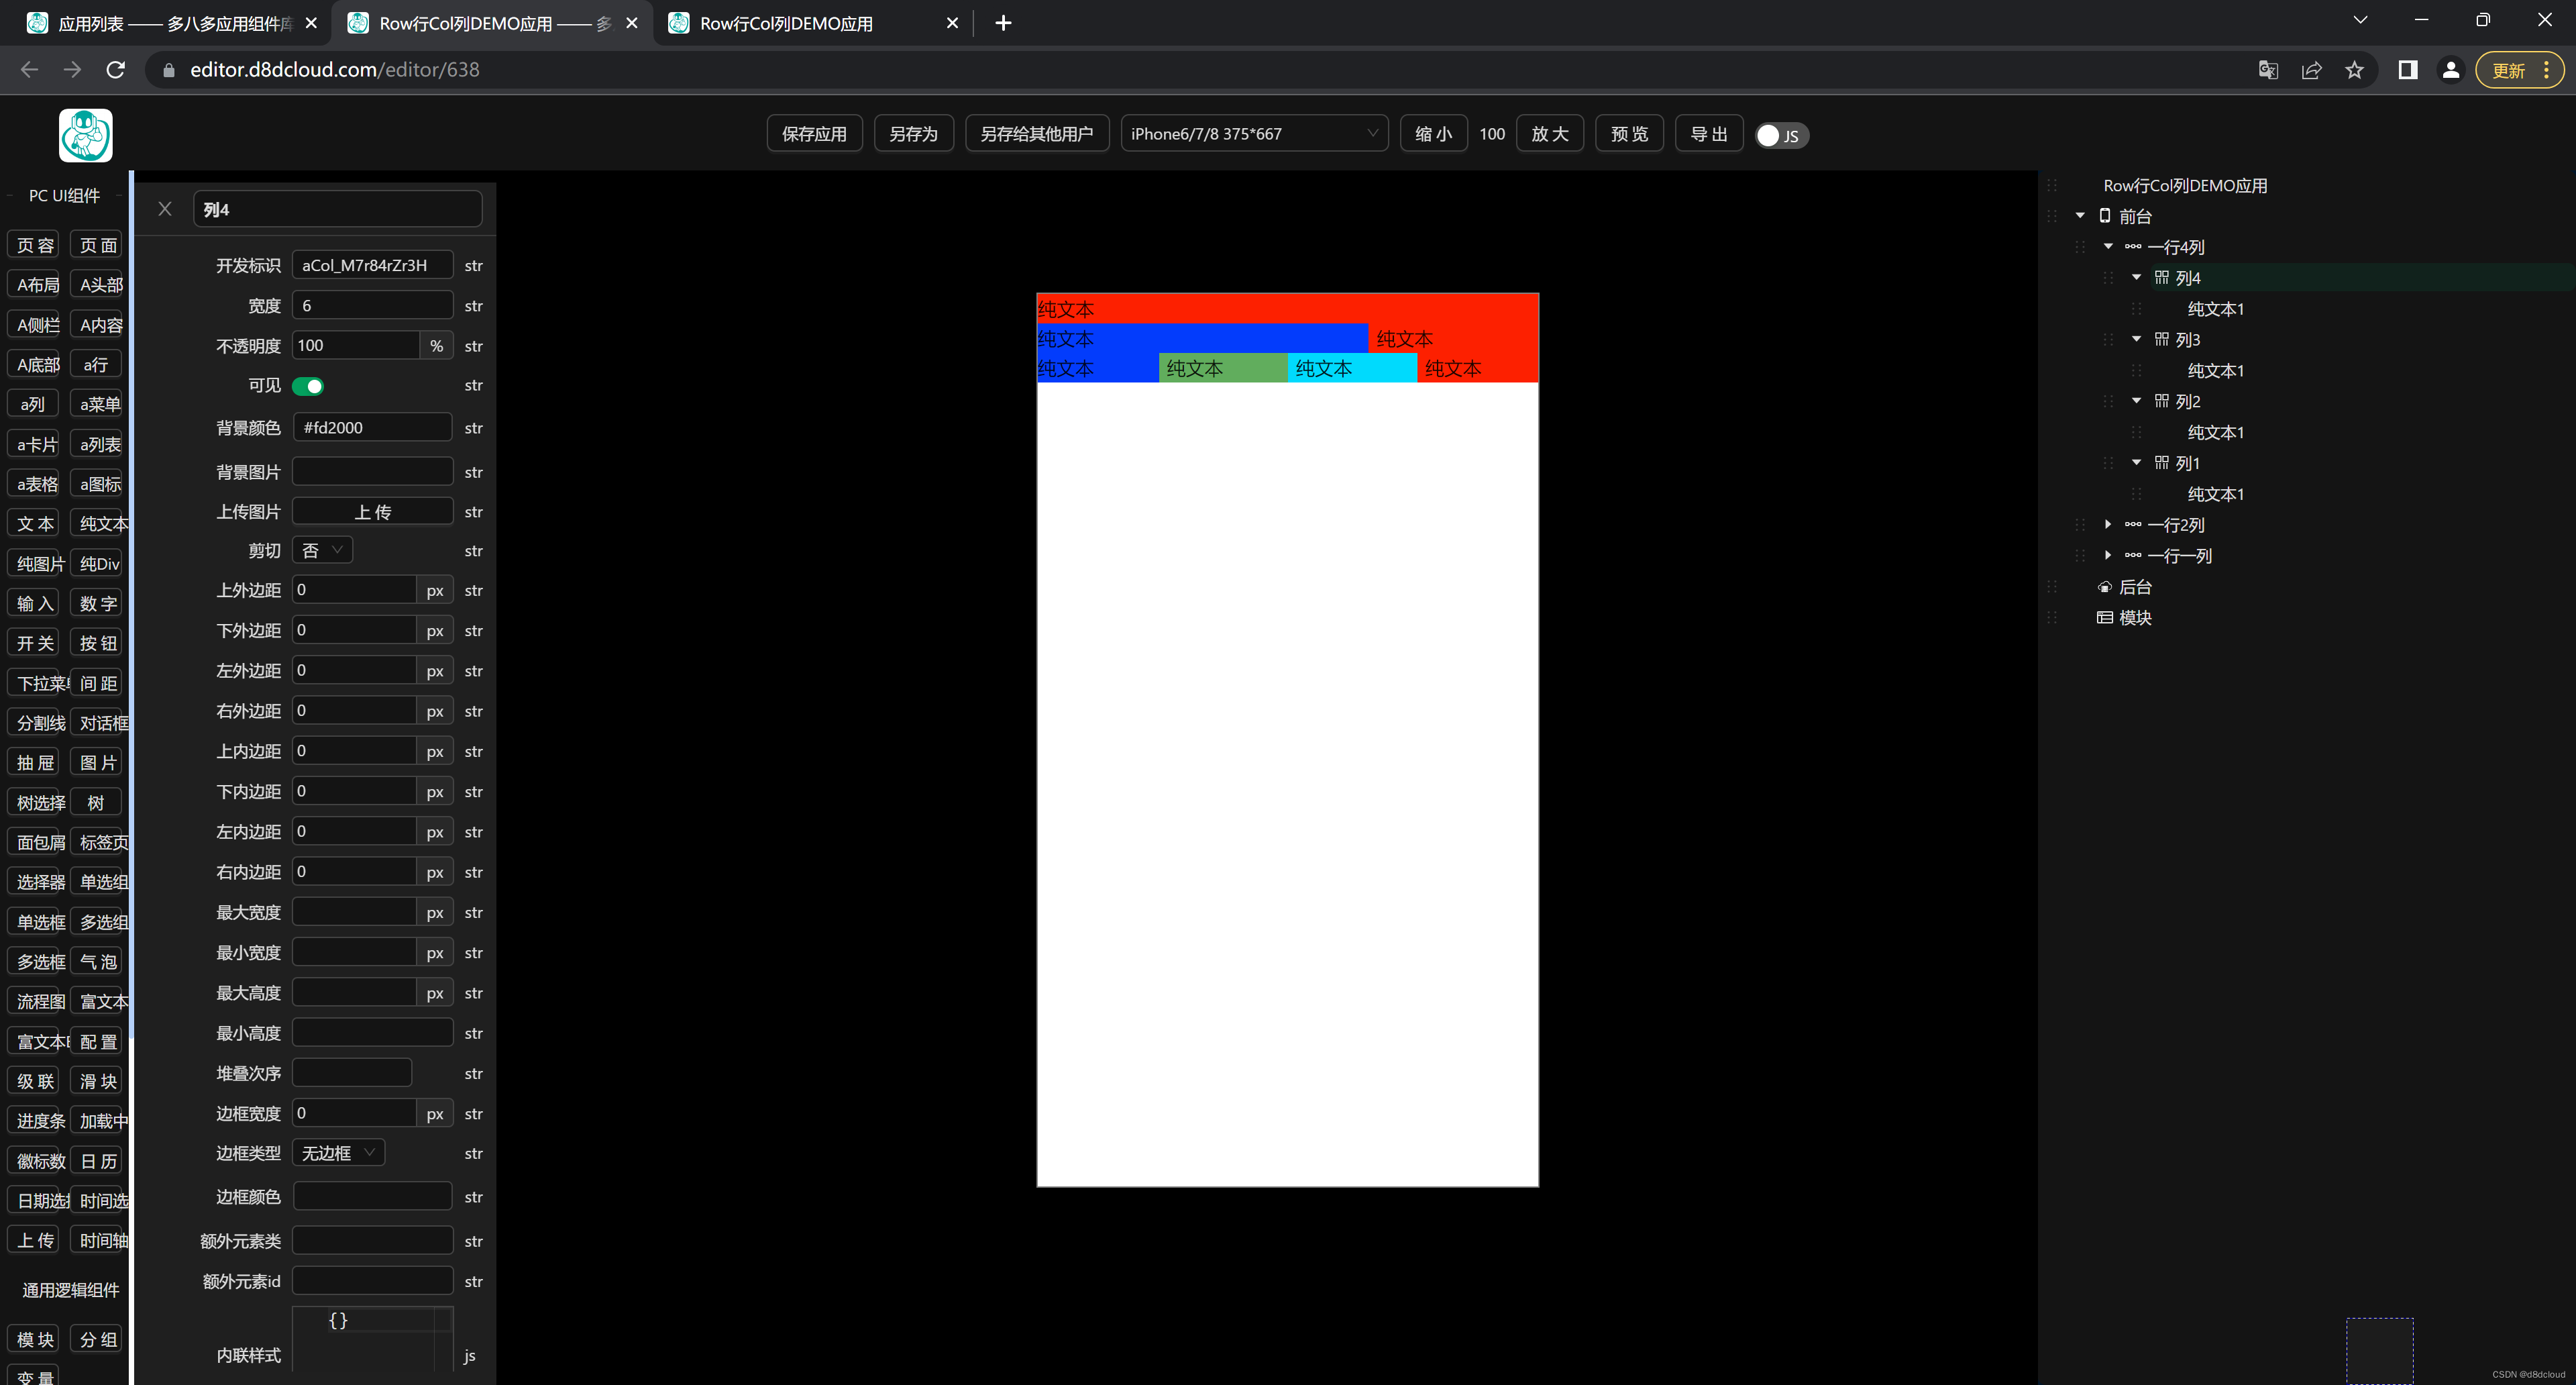Toggle the JS mode switch
2576x1385 pixels.
click(1781, 135)
